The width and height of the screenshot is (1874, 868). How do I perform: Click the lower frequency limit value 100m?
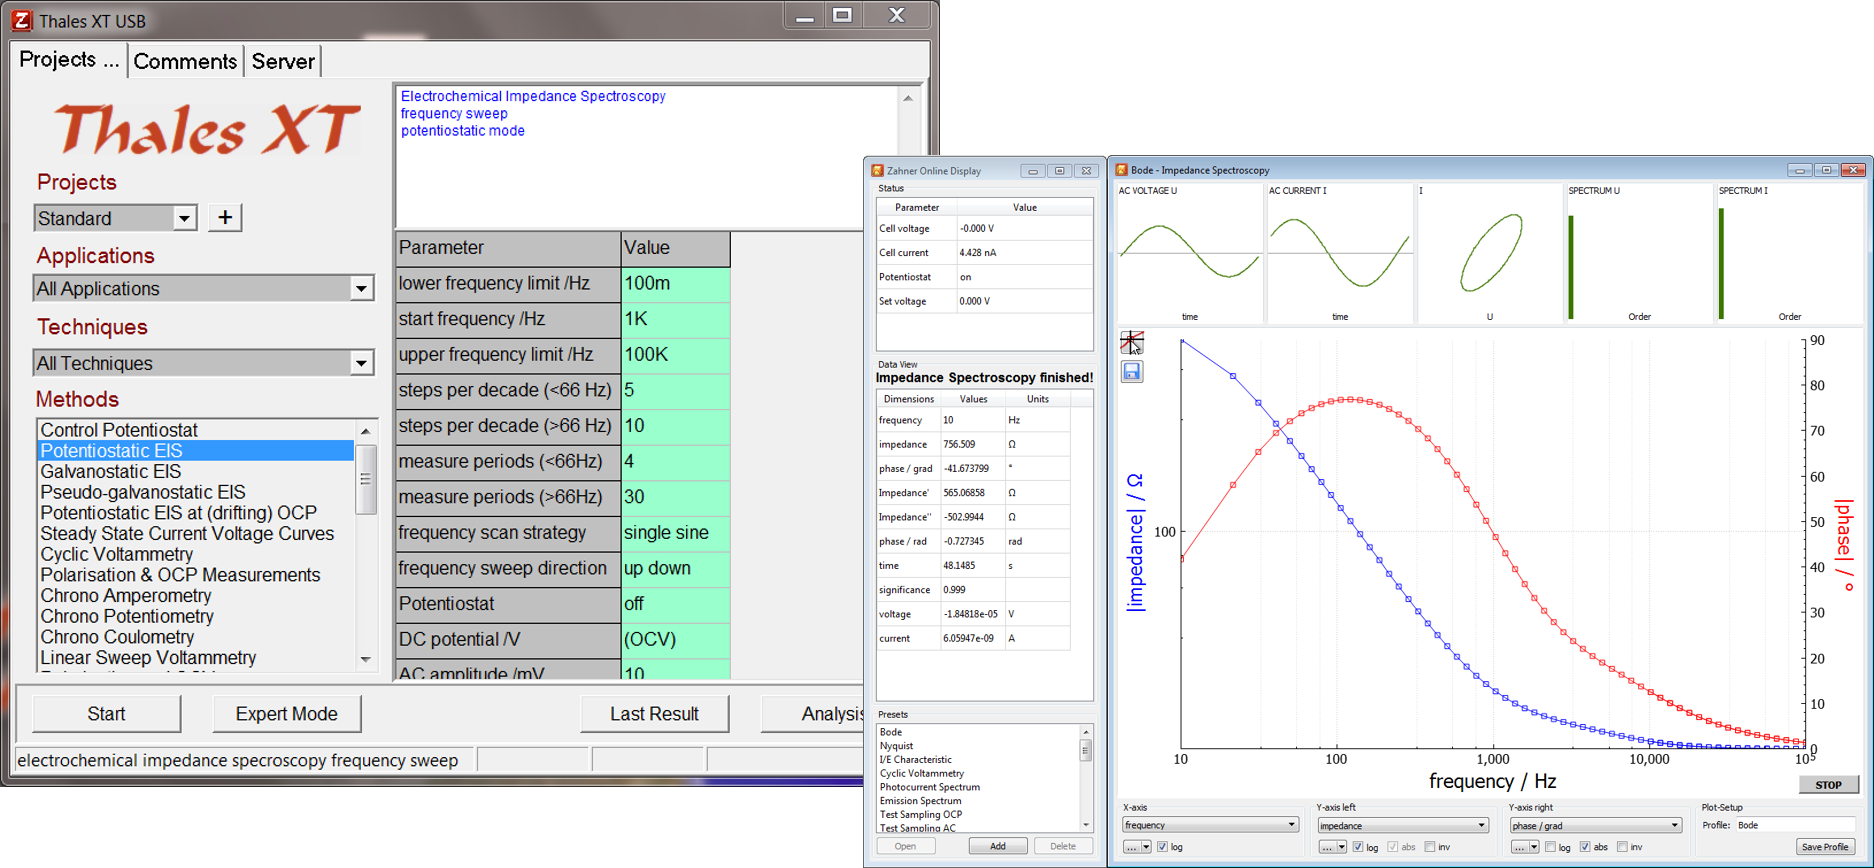point(675,283)
